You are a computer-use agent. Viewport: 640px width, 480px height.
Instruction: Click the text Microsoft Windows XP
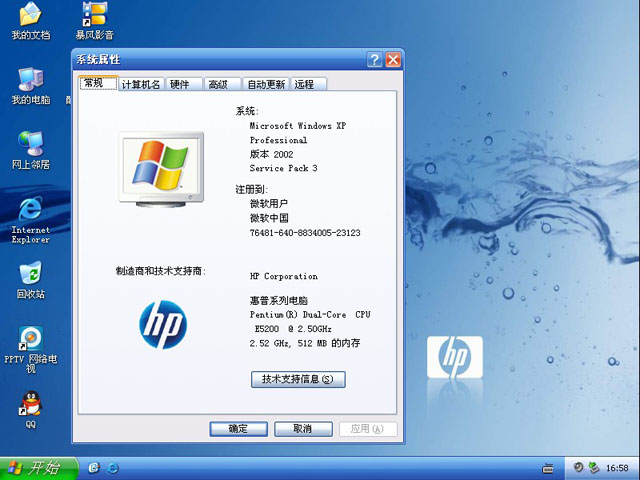click(x=298, y=126)
